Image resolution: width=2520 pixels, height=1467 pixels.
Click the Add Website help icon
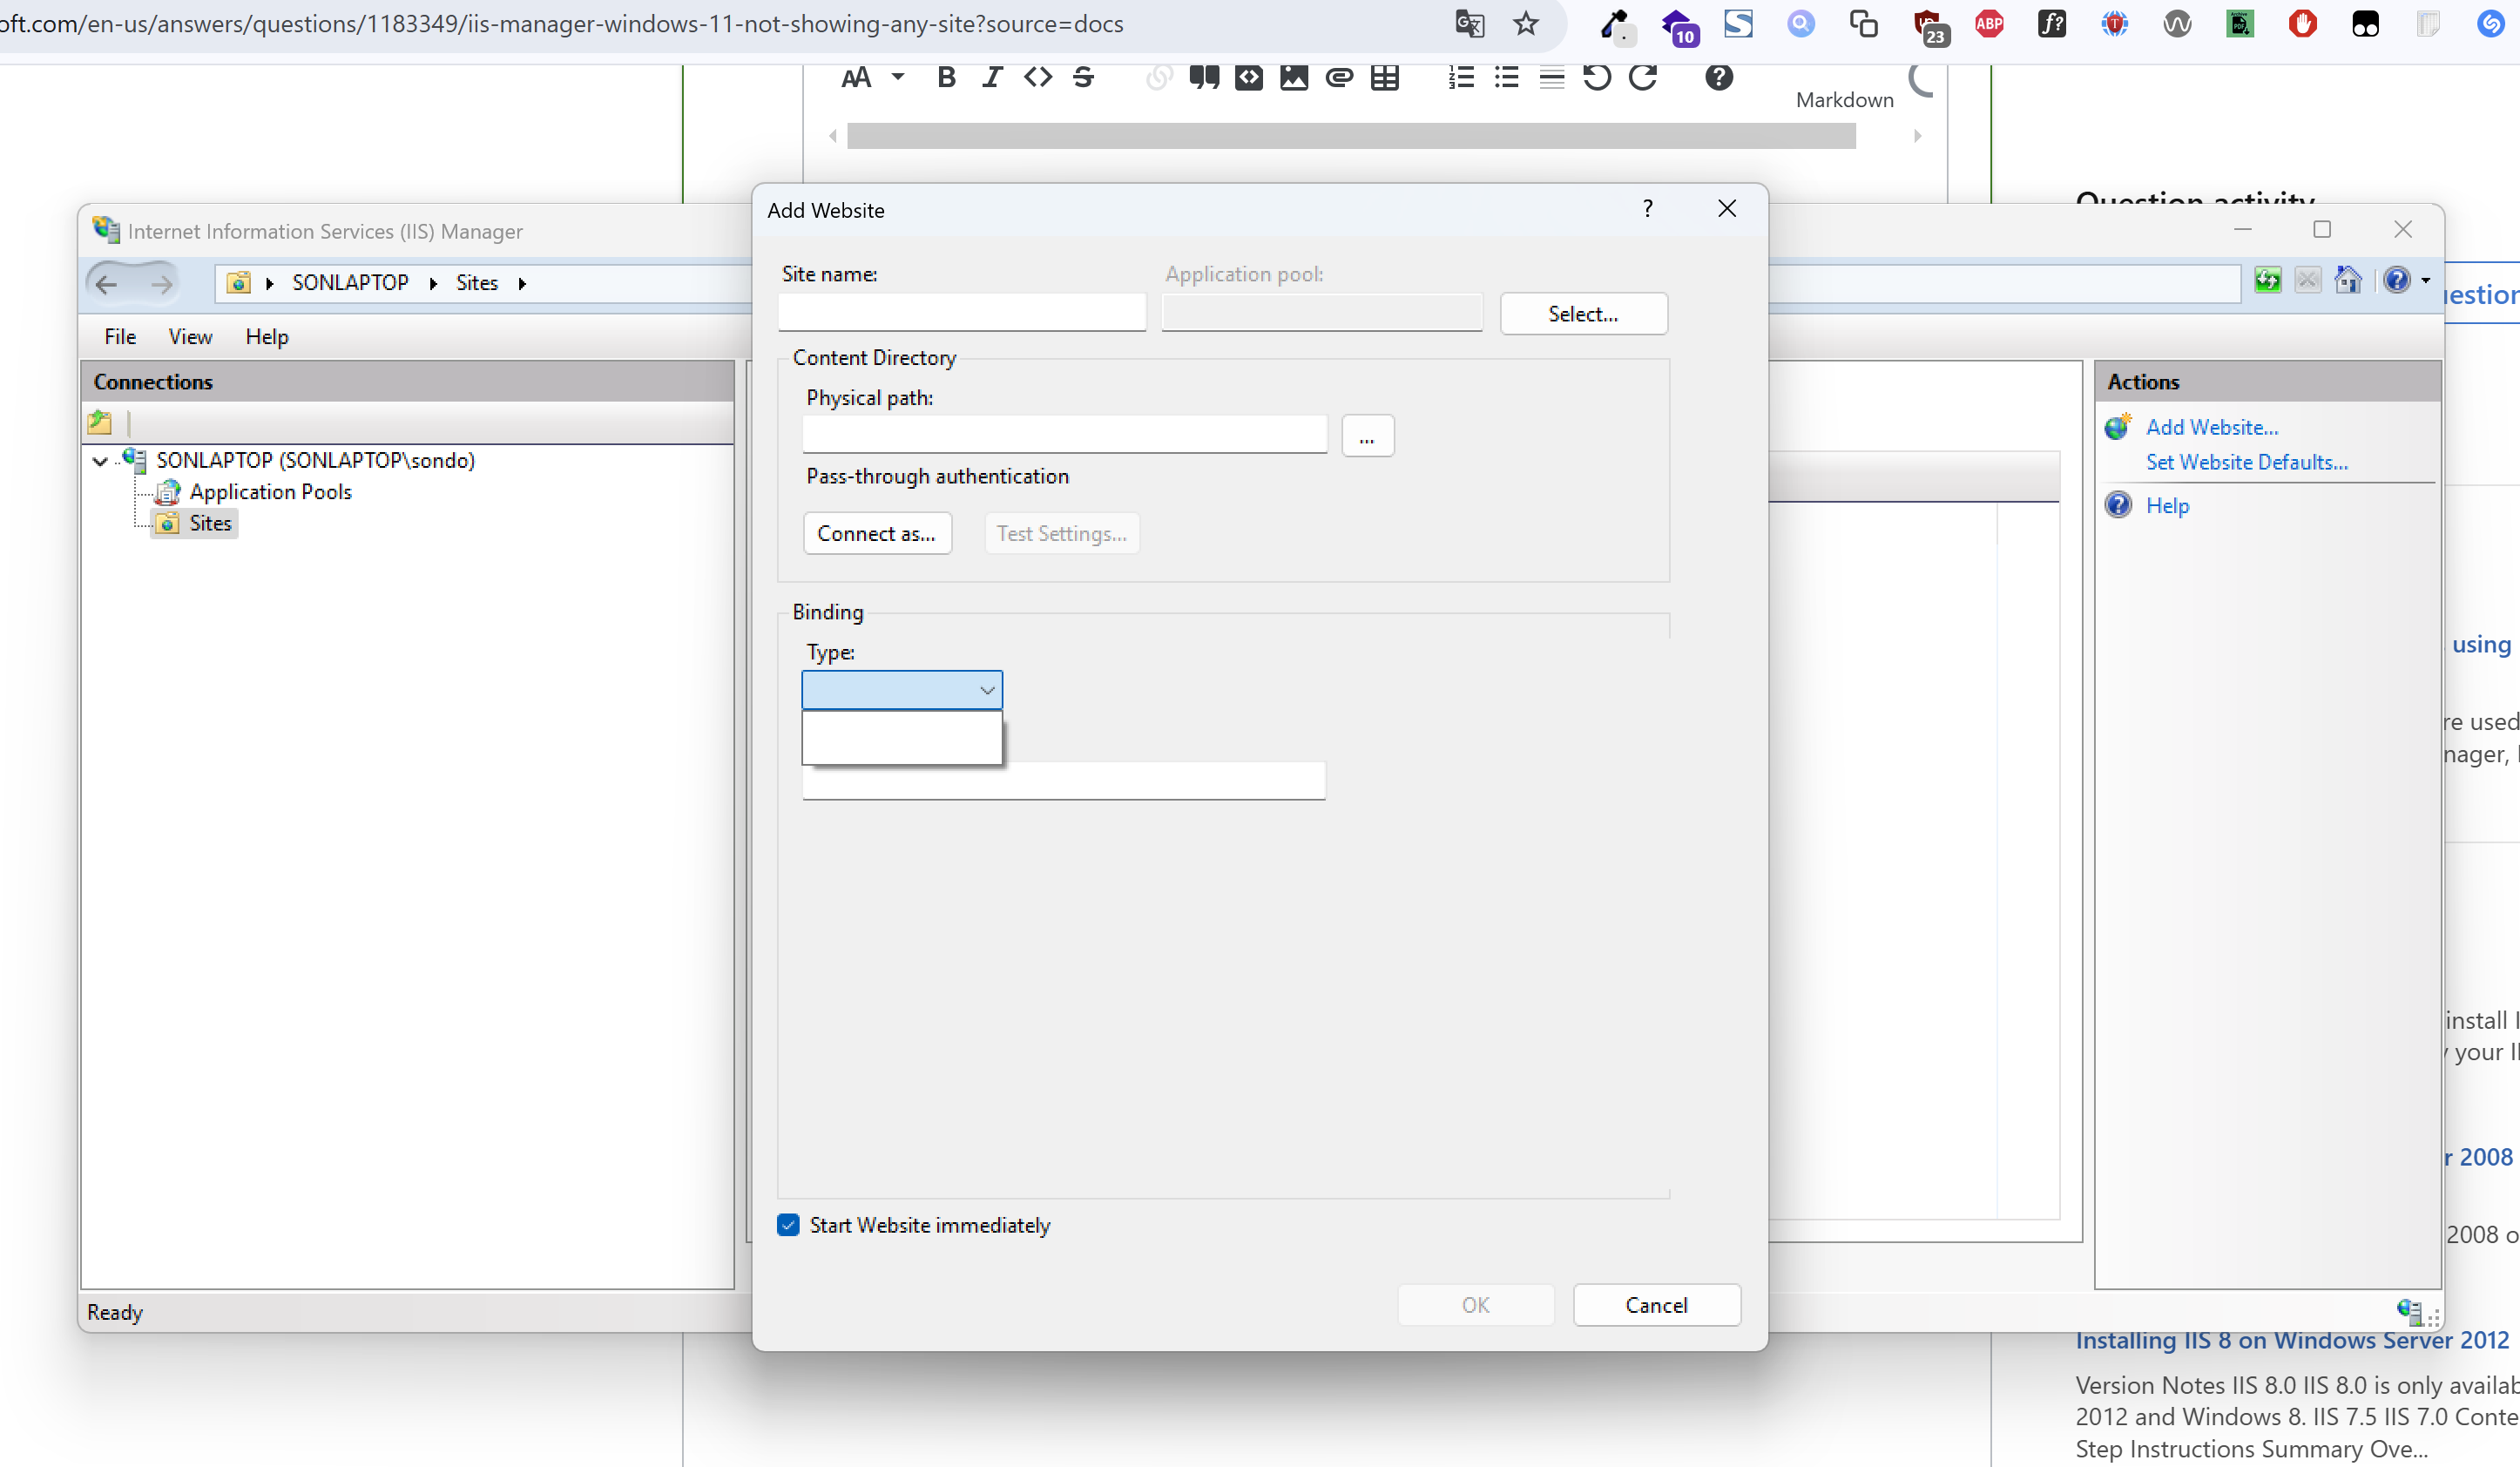coord(1647,208)
